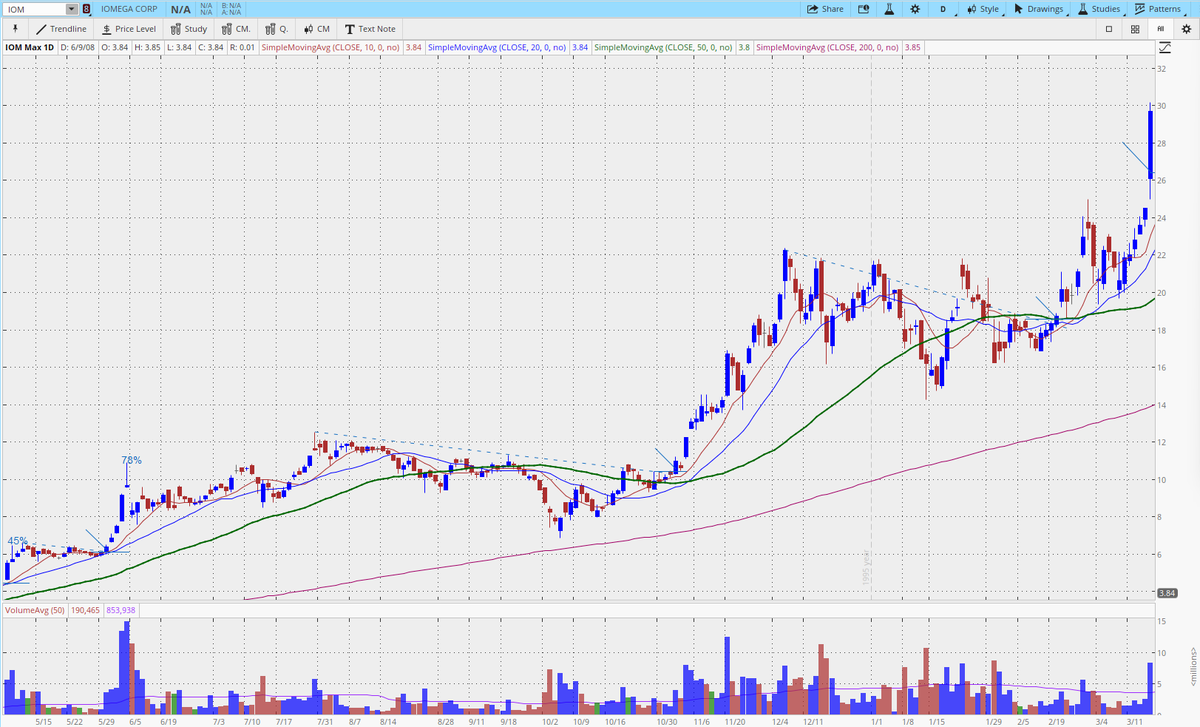Open the Style dropdown
1200x727 pixels.
(x=983, y=8)
